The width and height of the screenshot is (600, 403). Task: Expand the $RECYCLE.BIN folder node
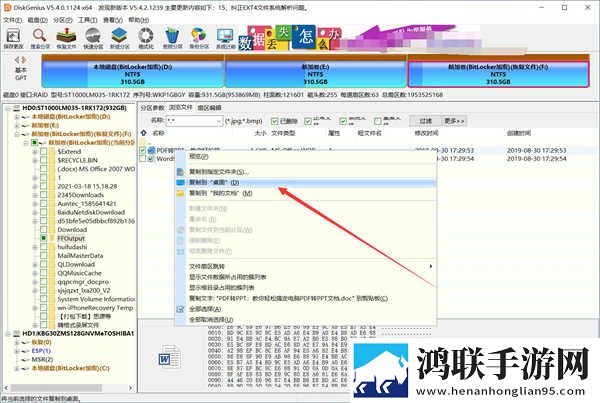(35, 160)
